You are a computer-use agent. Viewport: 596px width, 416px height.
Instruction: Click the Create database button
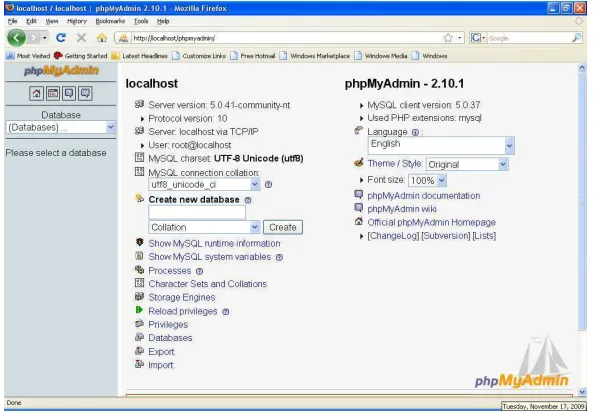pos(283,227)
